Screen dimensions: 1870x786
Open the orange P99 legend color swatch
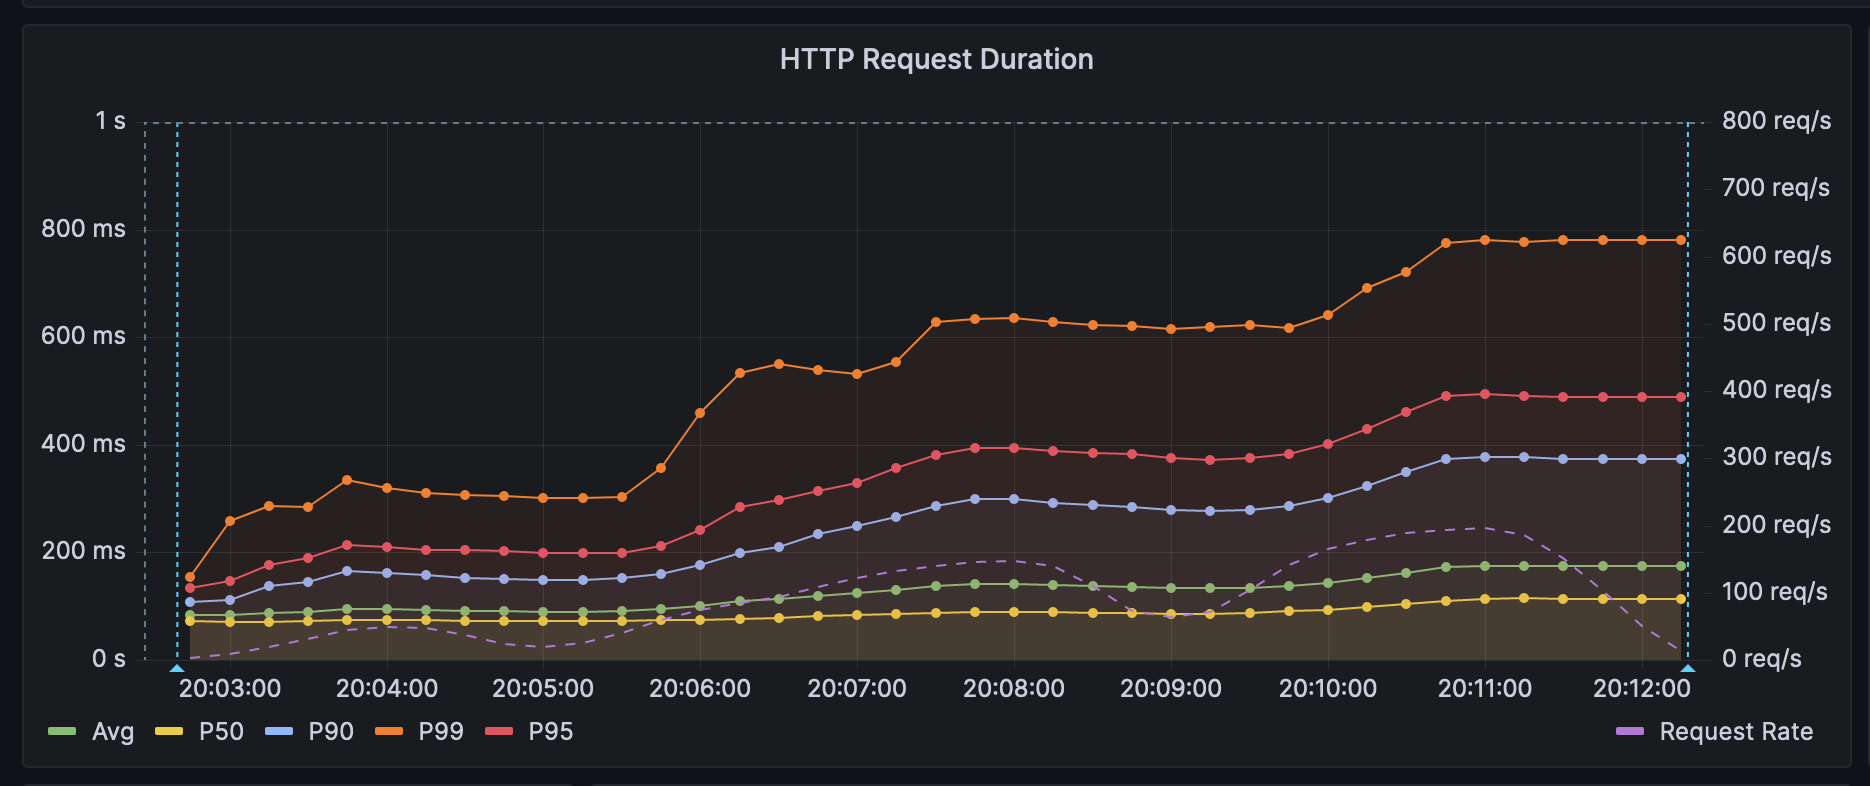[x=389, y=732]
